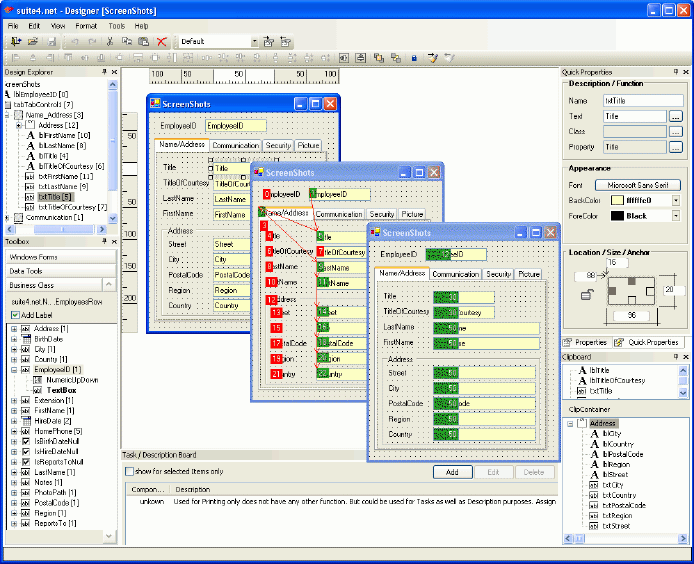The height and width of the screenshot is (564, 694).
Task: Click the Paste icon in the toolbar
Action: click(144, 42)
